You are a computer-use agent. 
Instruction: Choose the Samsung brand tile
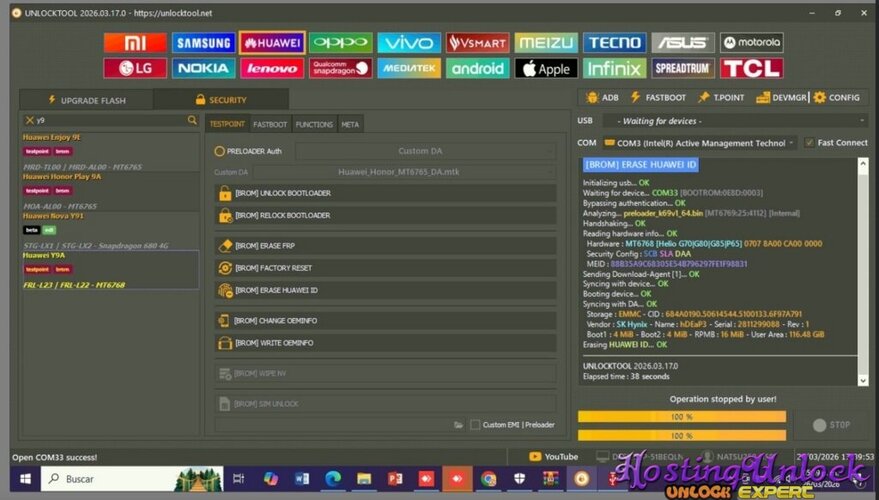coord(203,43)
